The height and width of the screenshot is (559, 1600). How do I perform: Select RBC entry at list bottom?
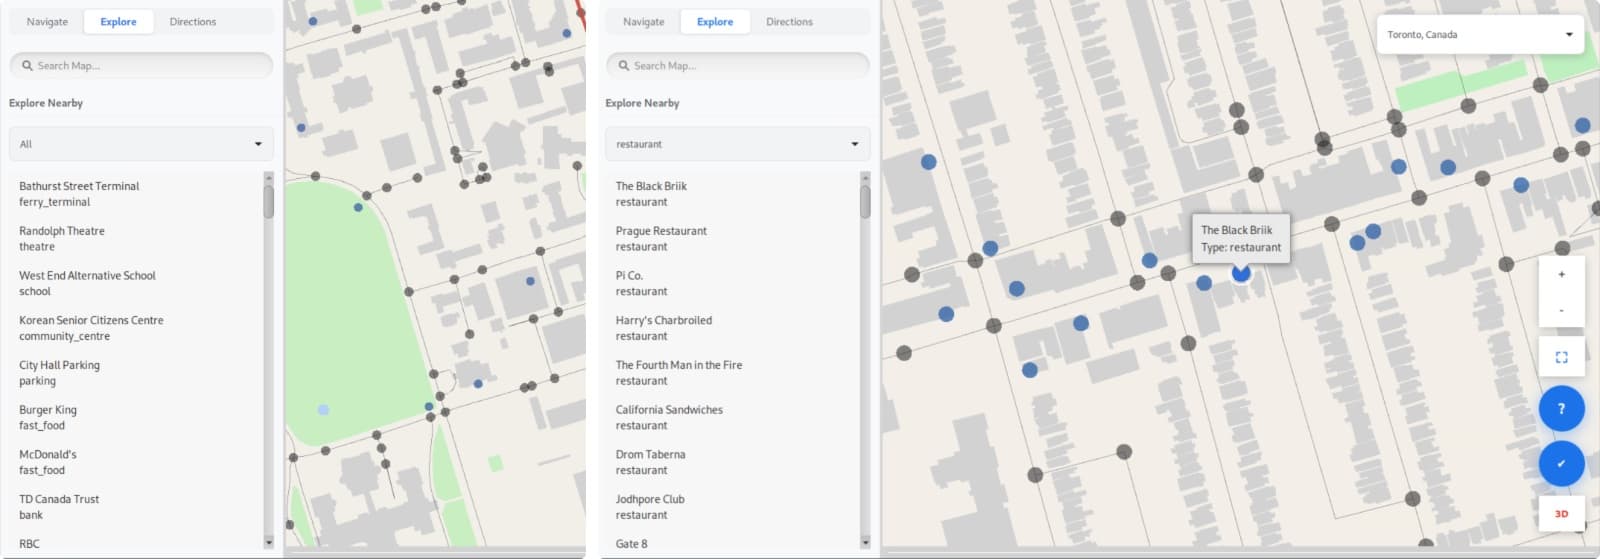[x=136, y=544]
